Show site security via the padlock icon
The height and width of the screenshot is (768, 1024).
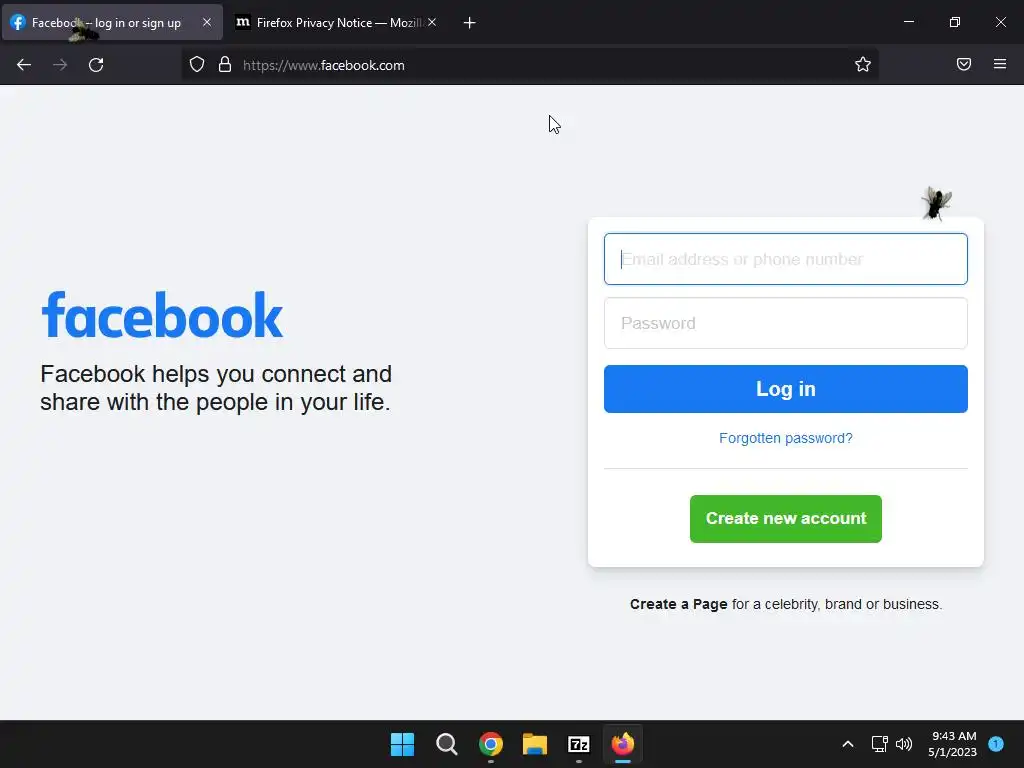coord(225,65)
